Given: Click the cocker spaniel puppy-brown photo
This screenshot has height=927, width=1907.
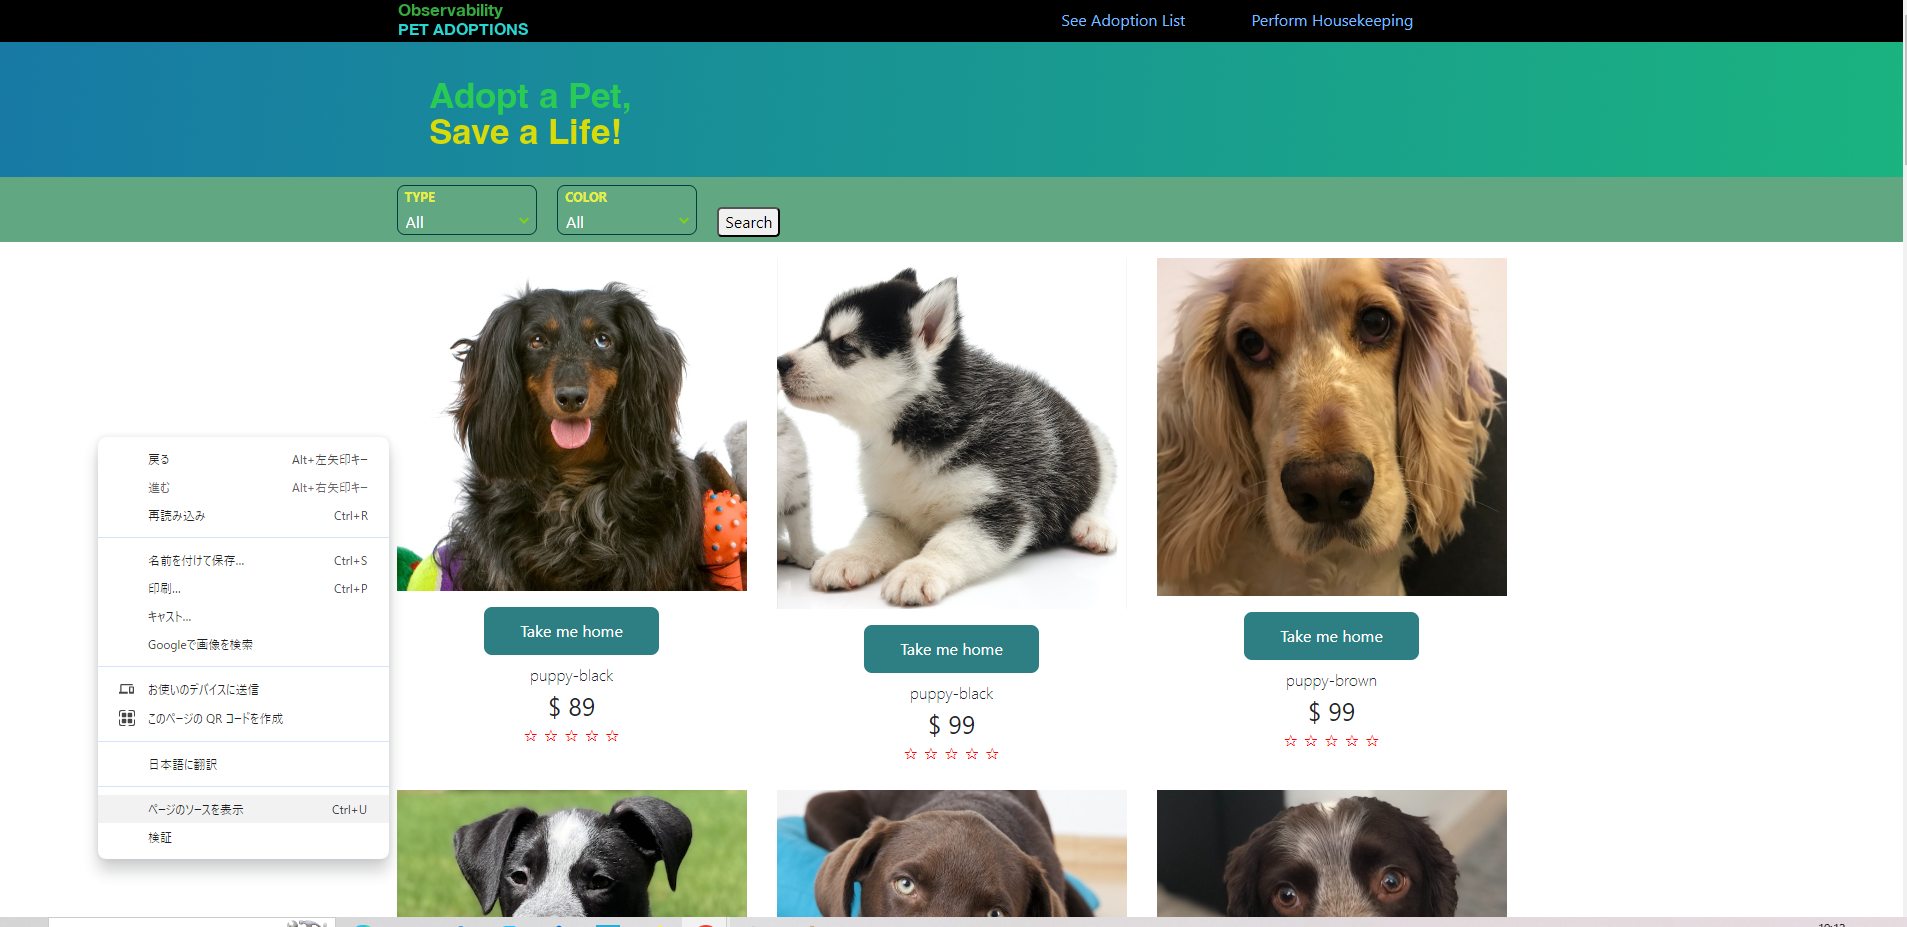Looking at the screenshot, I should 1331,427.
